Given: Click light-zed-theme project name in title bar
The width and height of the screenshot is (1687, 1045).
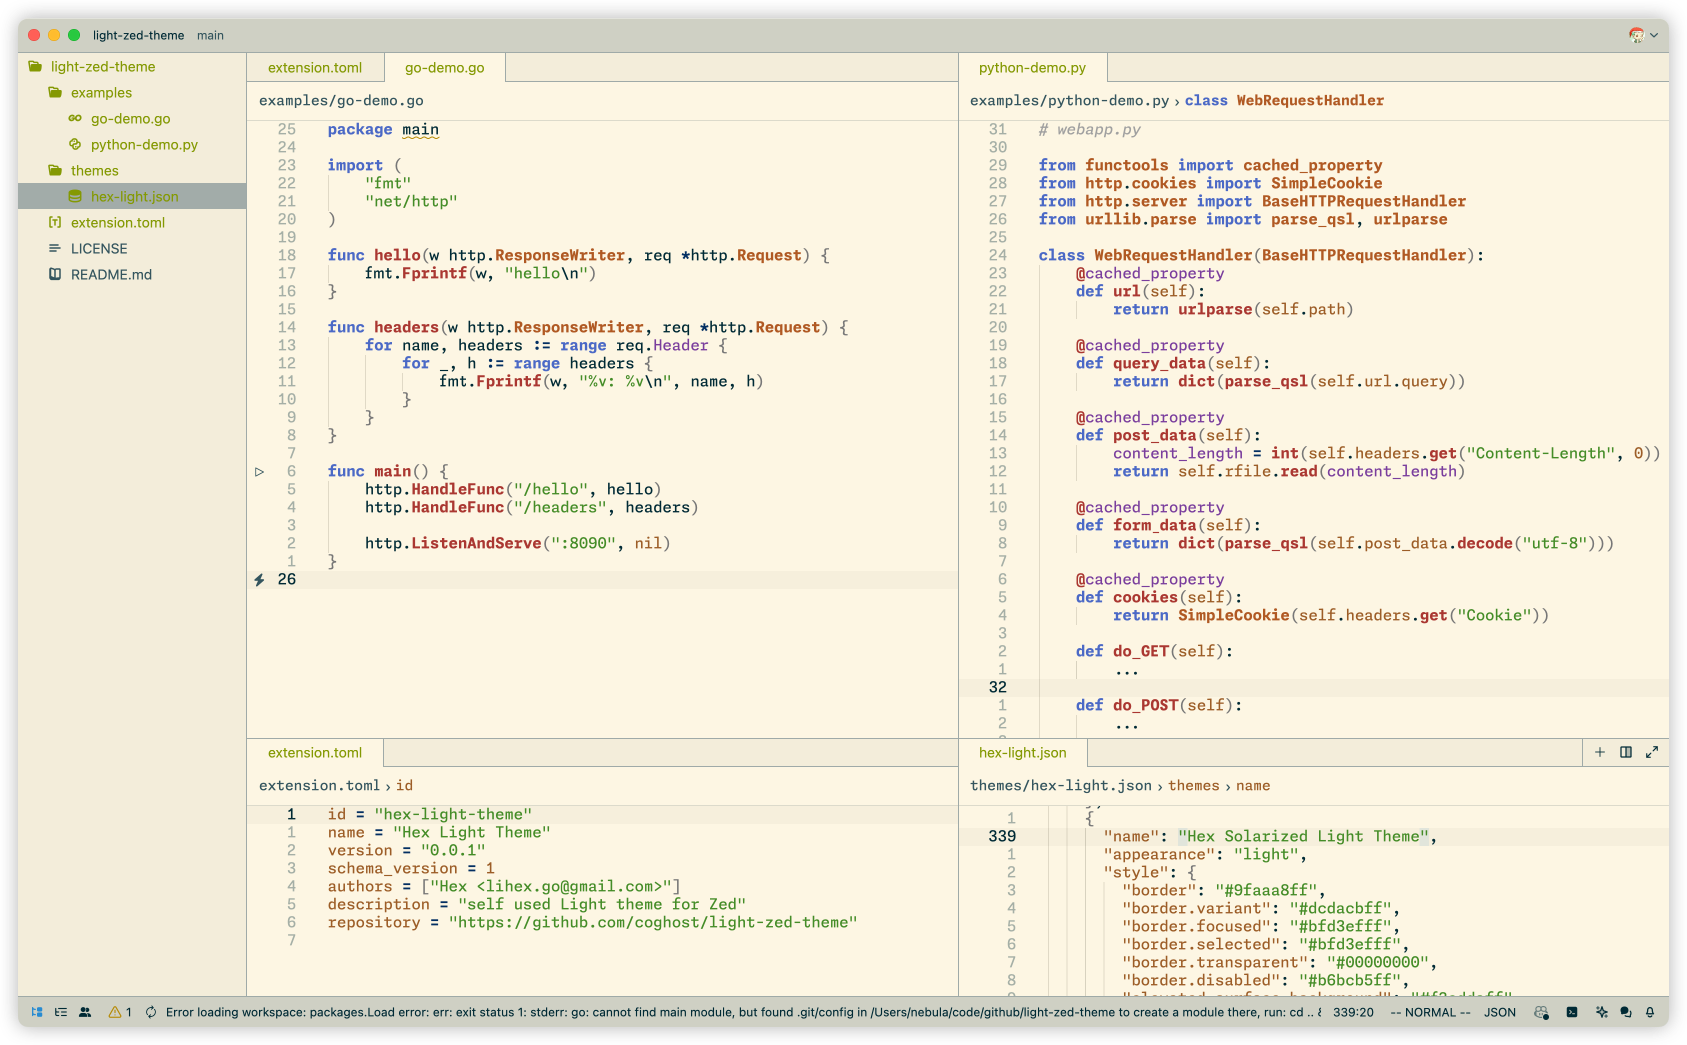Looking at the screenshot, I should pos(138,35).
